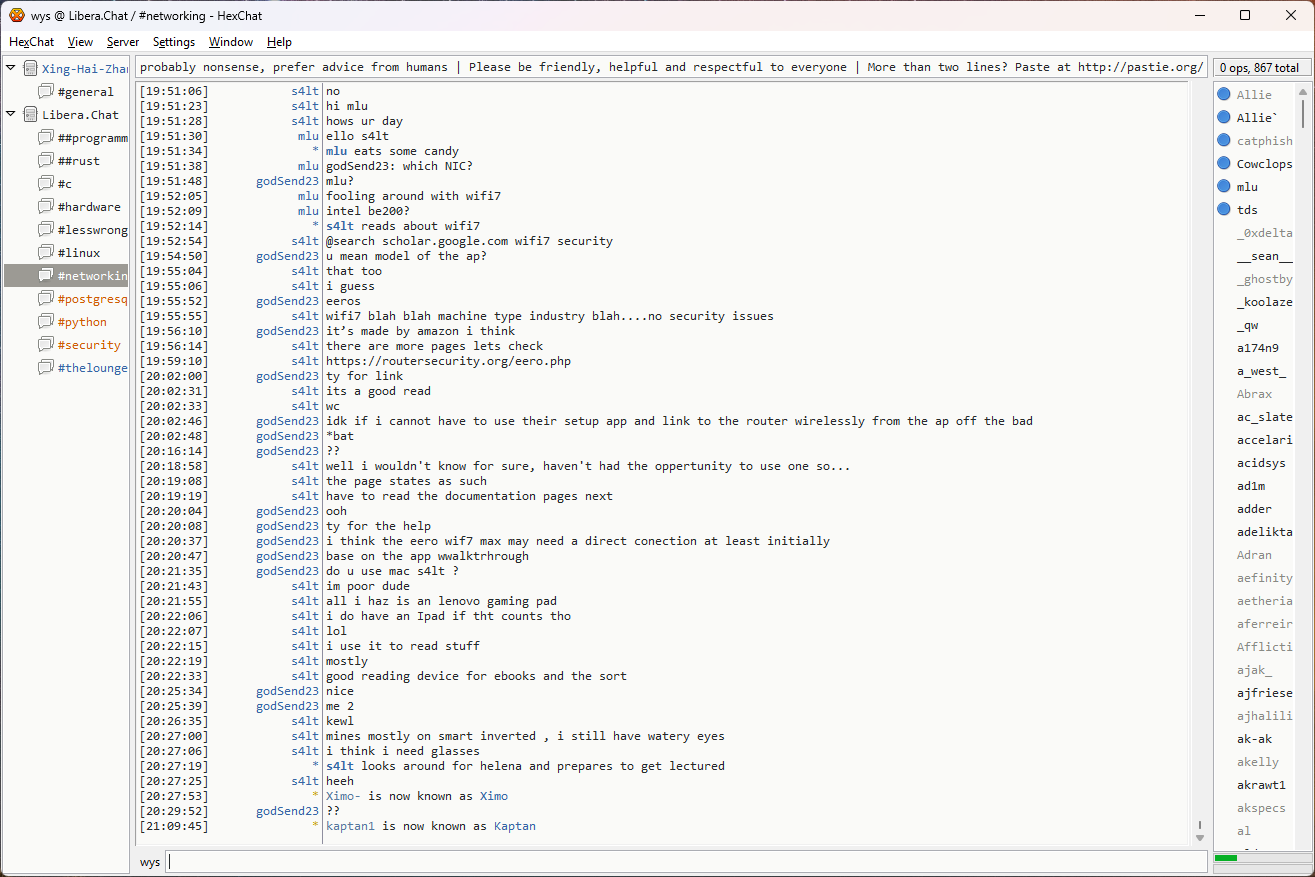Click the wys nickname button
Screen dimensions: 1315x877
pyautogui.click(x=150, y=862)
